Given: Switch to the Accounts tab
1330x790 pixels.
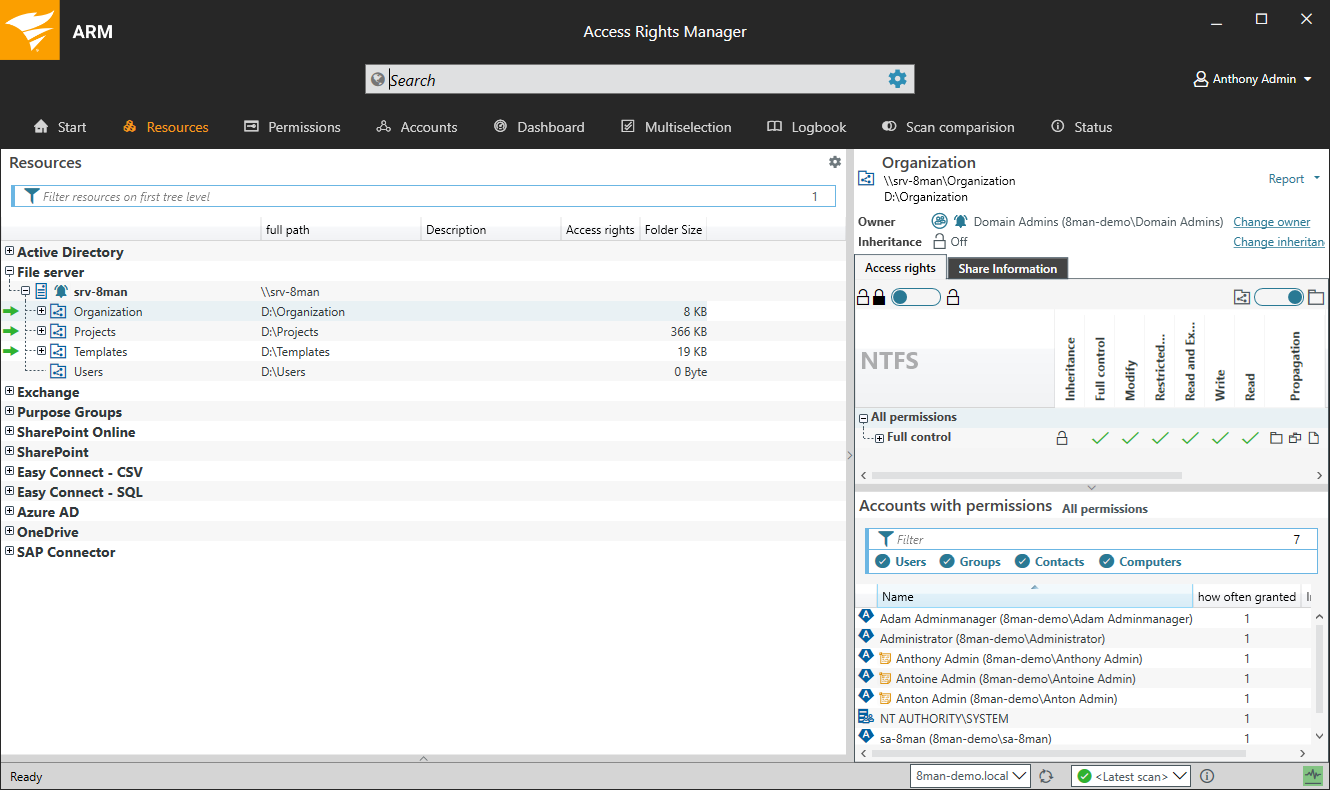Looking at the screenshot, I should click(x=417, y=127).
